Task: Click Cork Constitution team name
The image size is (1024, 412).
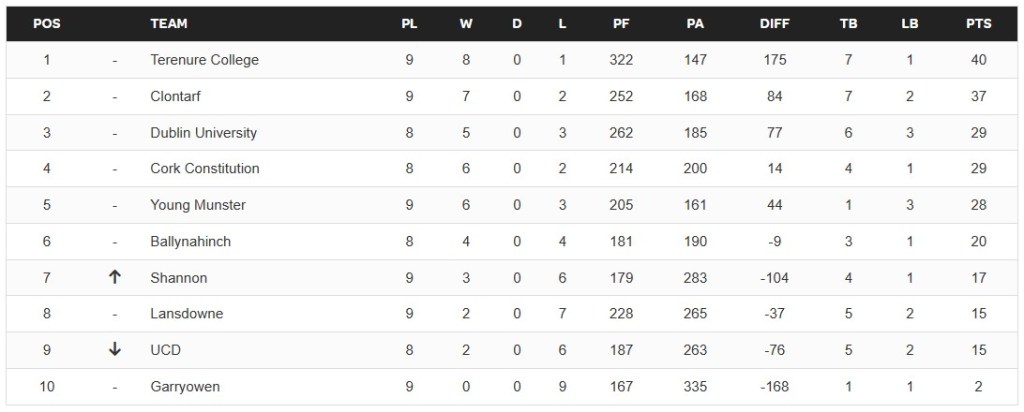Action: point(204,168)
